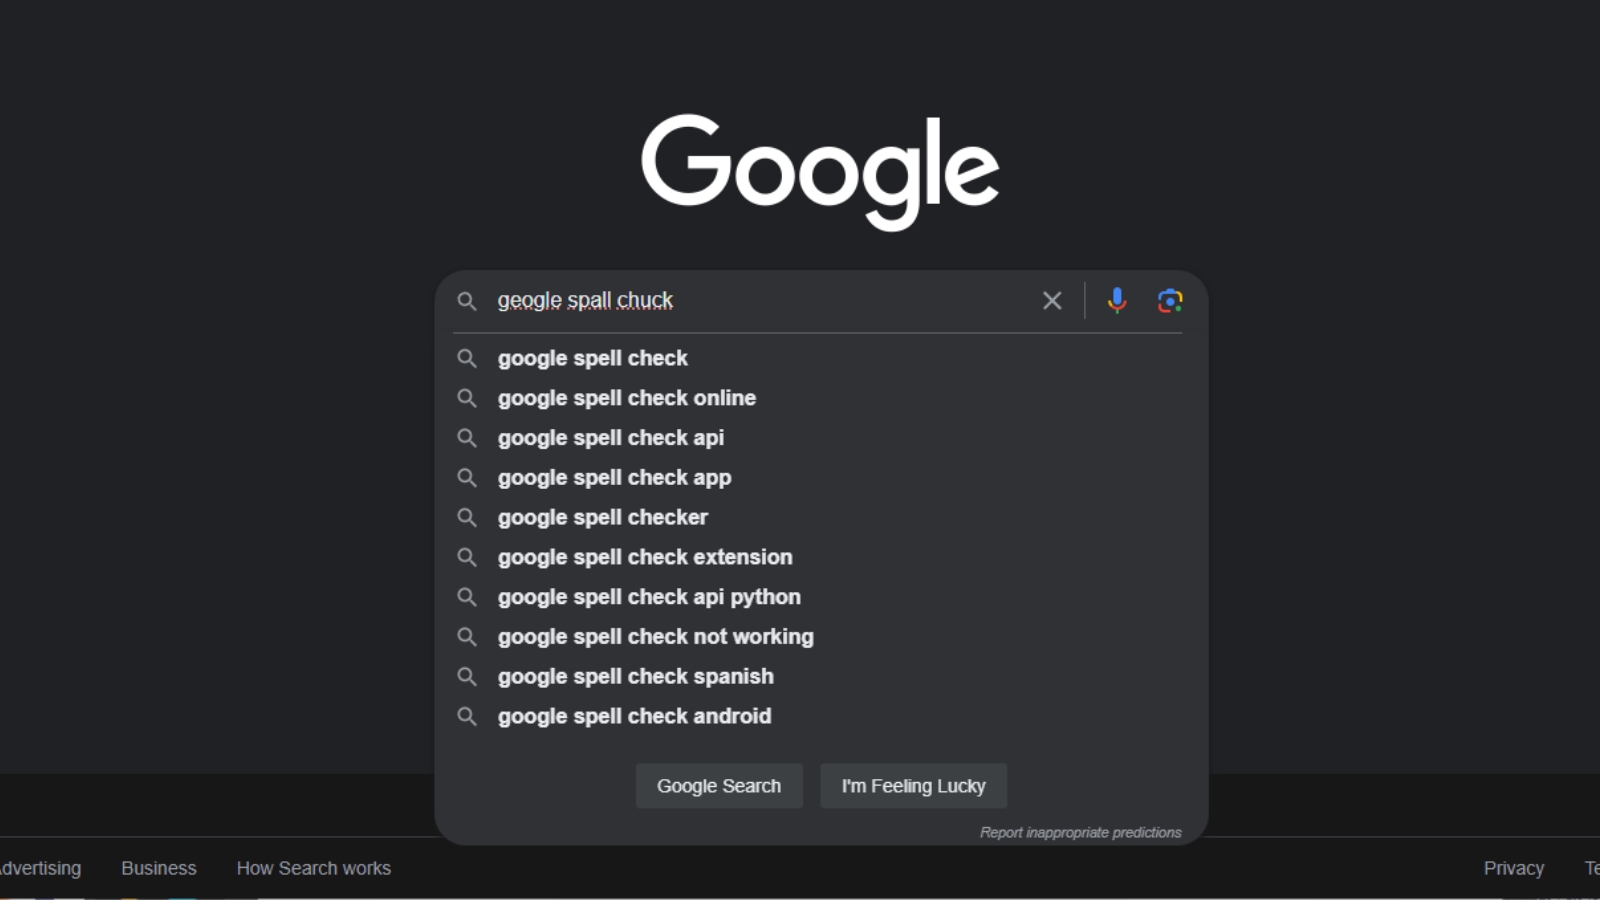This screenshot has height=900, width=1600.
Task: Select suggestion 'google spell check not working'
Action: (x=655, y=636)
